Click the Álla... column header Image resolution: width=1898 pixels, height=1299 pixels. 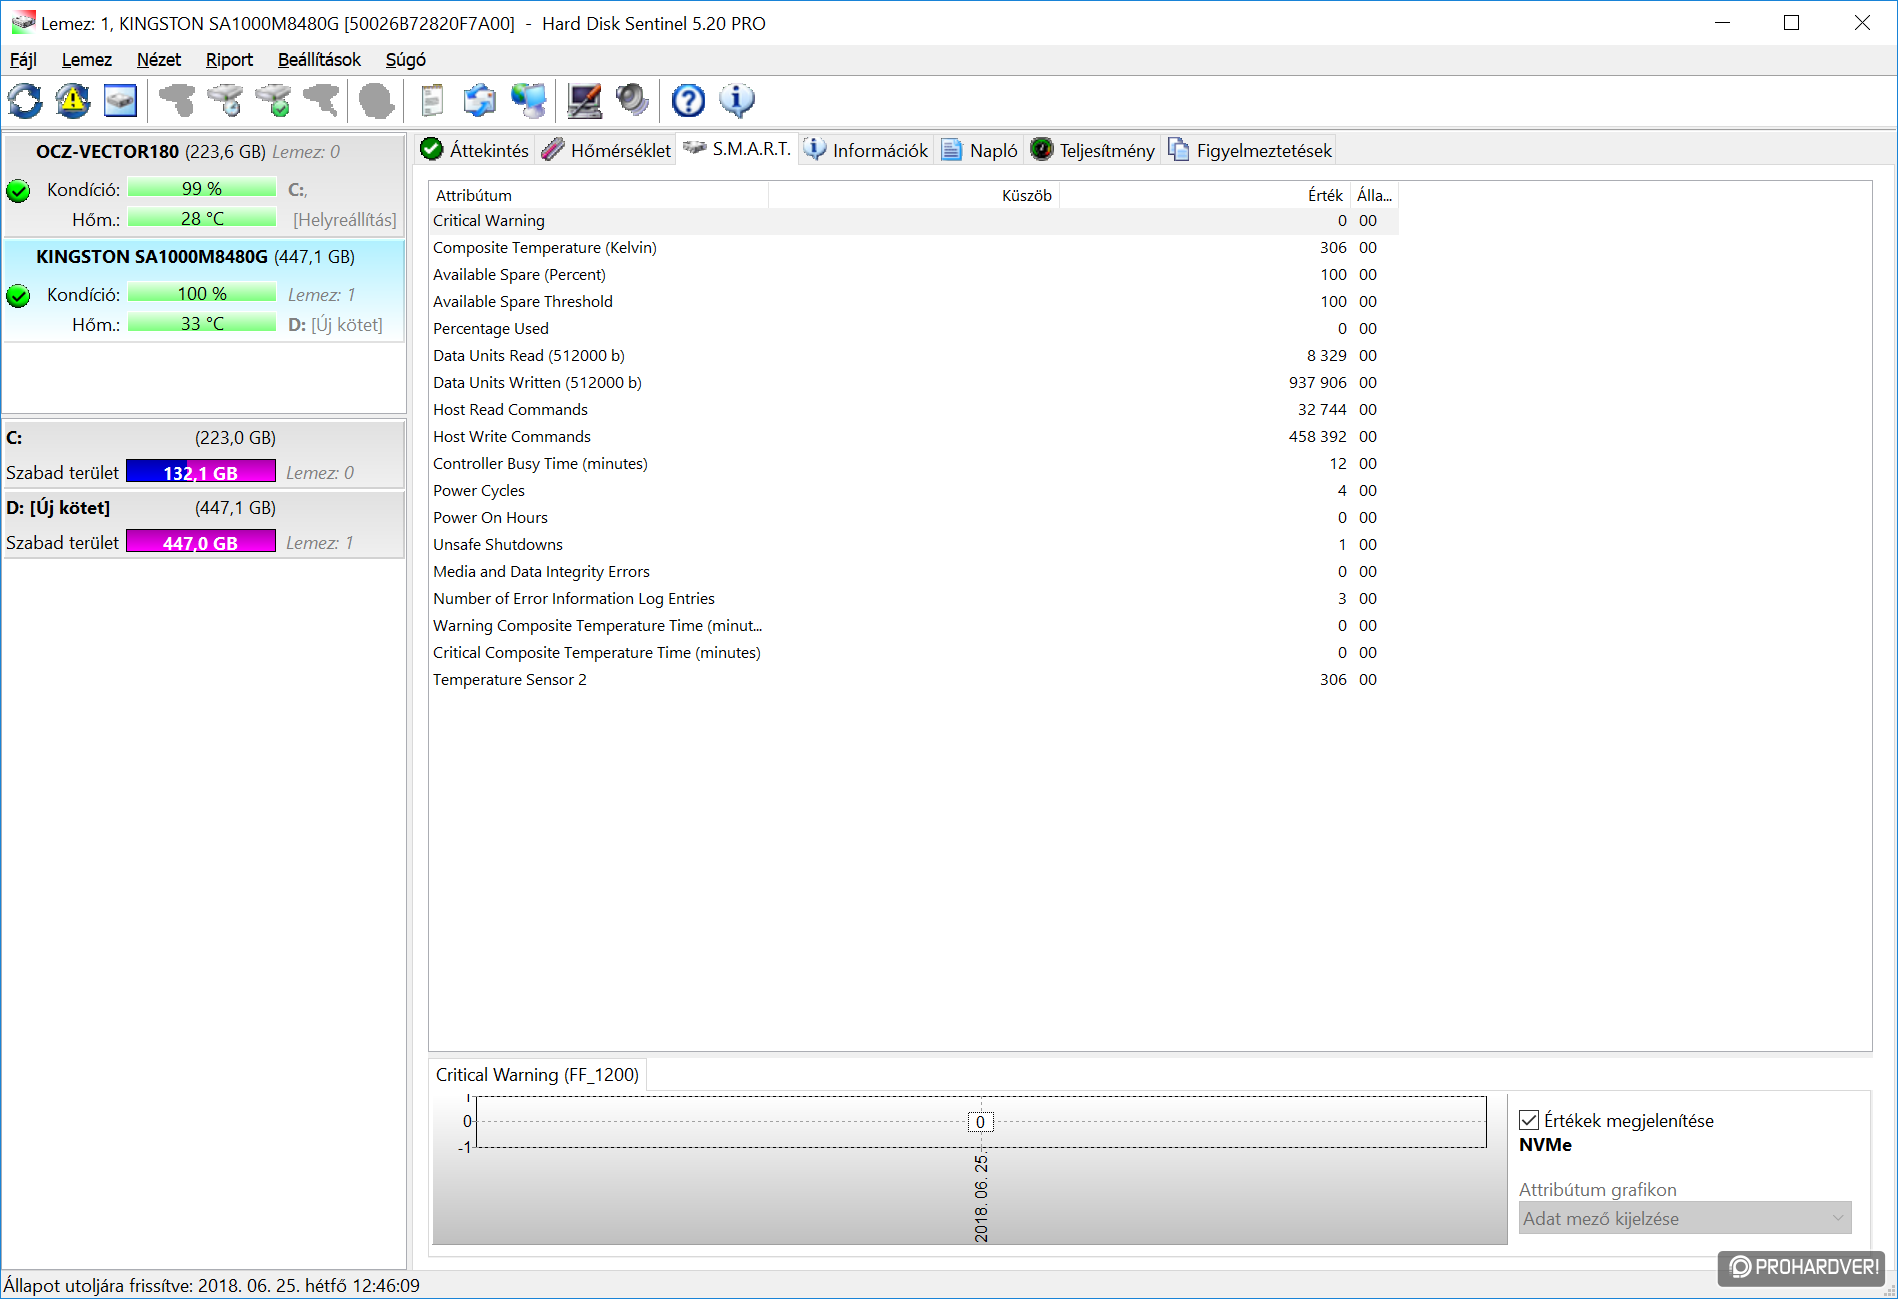pyautogui.click(x=1374, y=195)
